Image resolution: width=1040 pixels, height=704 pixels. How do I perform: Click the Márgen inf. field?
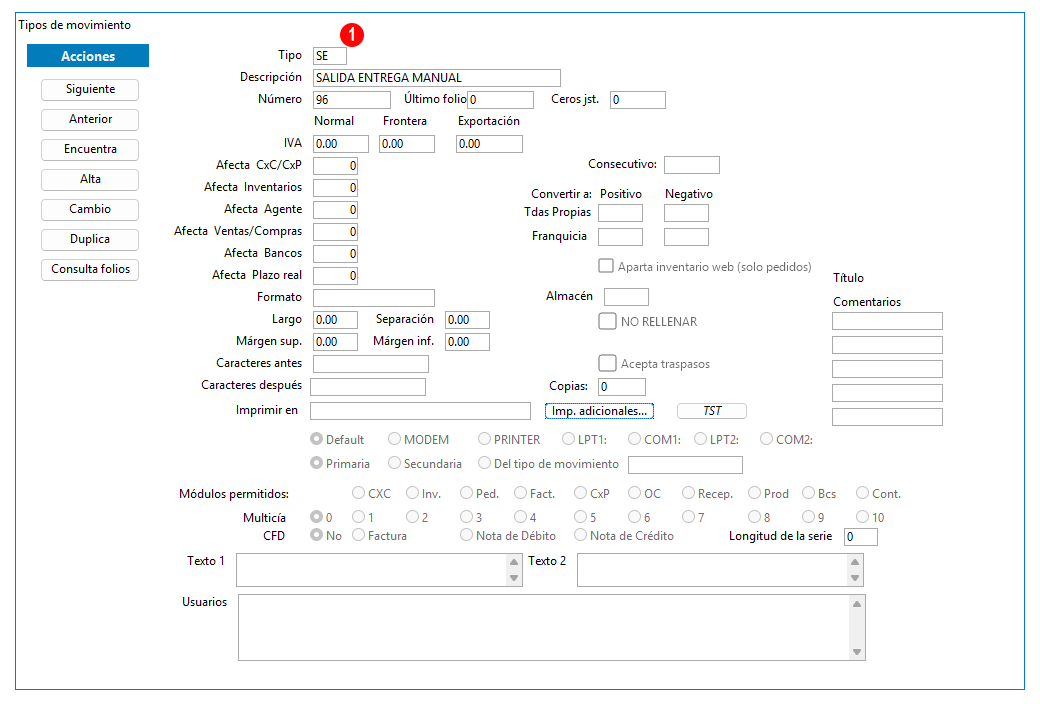[x=467, y=342]
